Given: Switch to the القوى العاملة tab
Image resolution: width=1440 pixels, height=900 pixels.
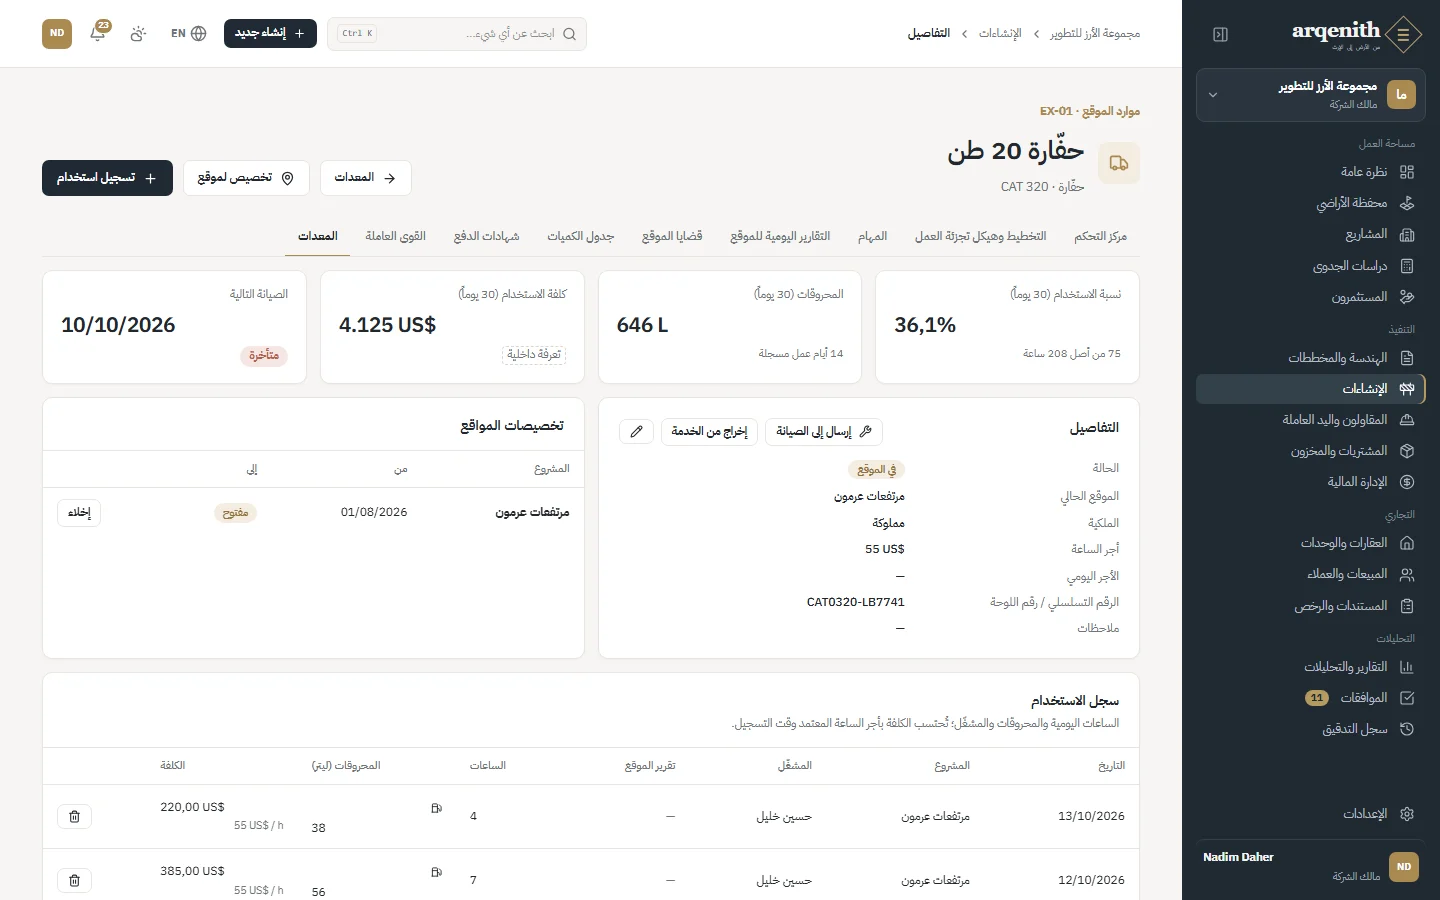Looking at the screenshot, I should (395, 236).
